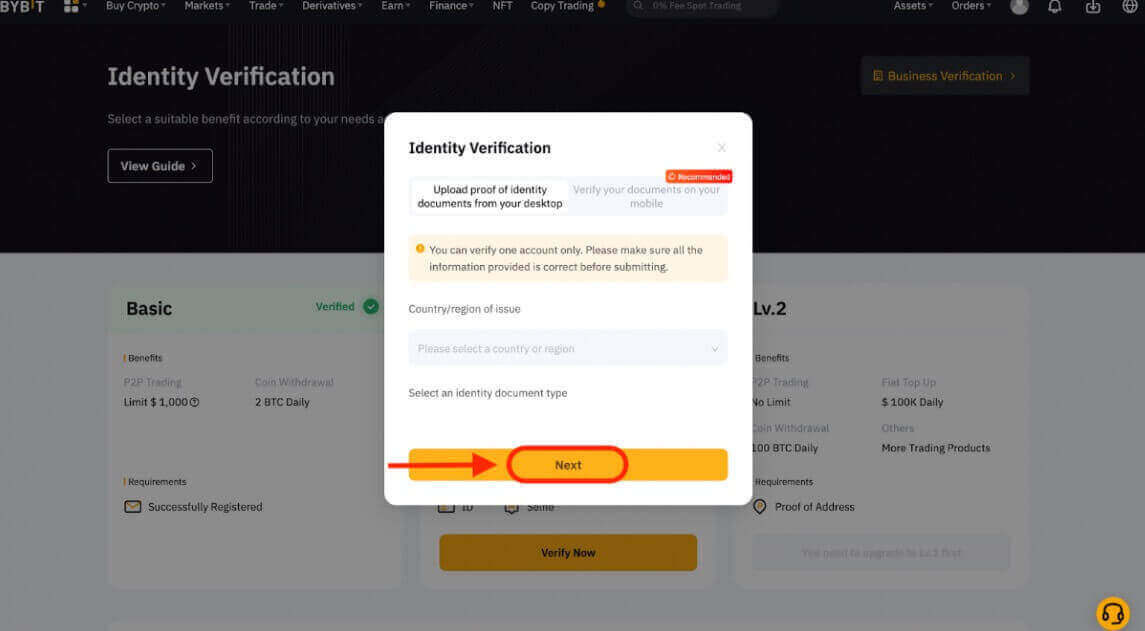Select 'Upload proof of identity documents from your desktop'
This screenshot has width=1145, height=631.
(488, 195)
